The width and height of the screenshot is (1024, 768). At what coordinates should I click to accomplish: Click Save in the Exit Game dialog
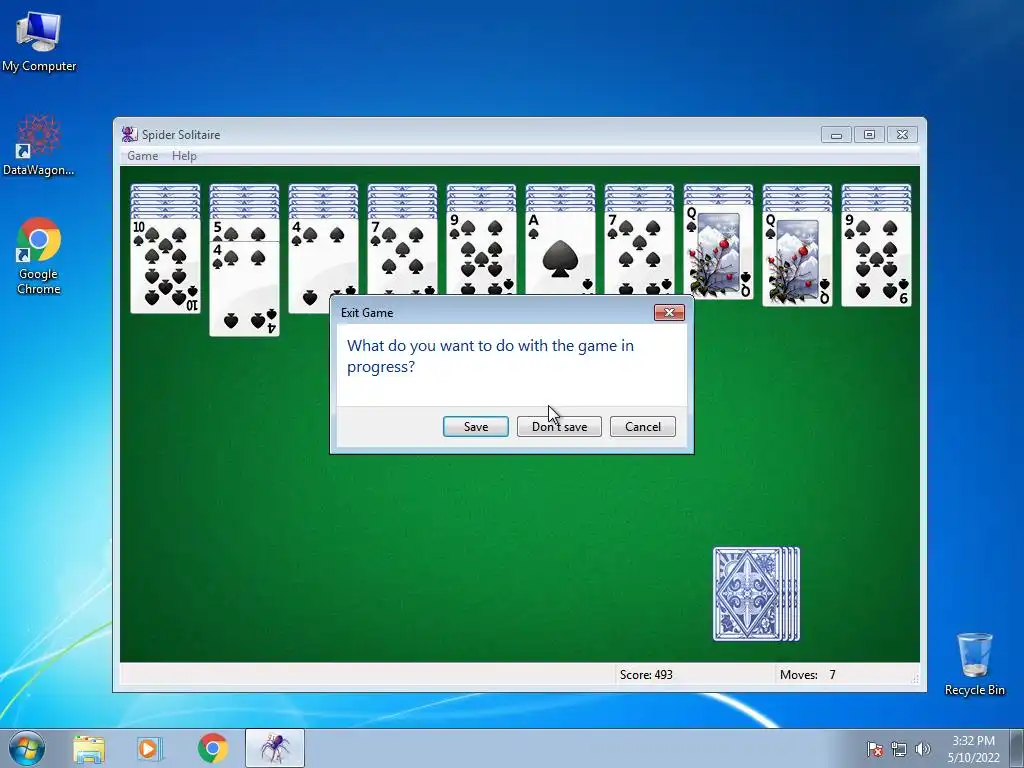pyautogui.click(x=475, y=426)
